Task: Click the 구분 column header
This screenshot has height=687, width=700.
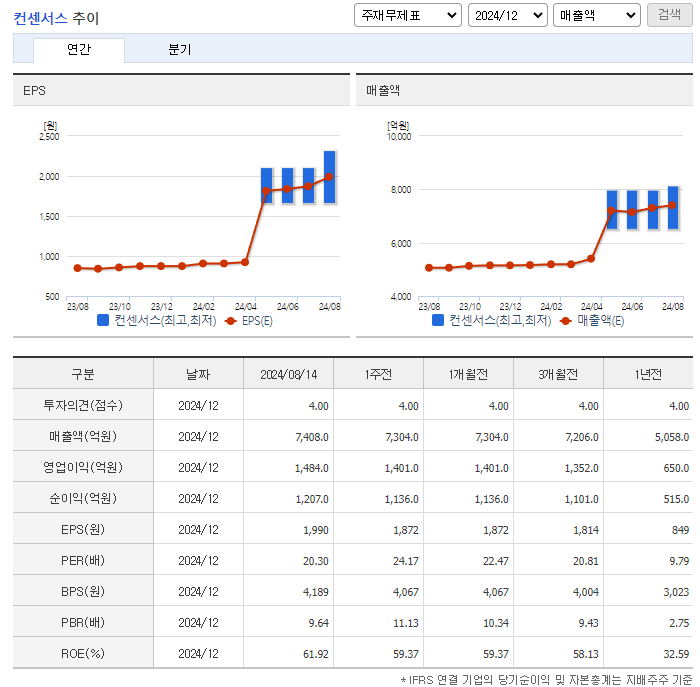Action: coord(83,374)
